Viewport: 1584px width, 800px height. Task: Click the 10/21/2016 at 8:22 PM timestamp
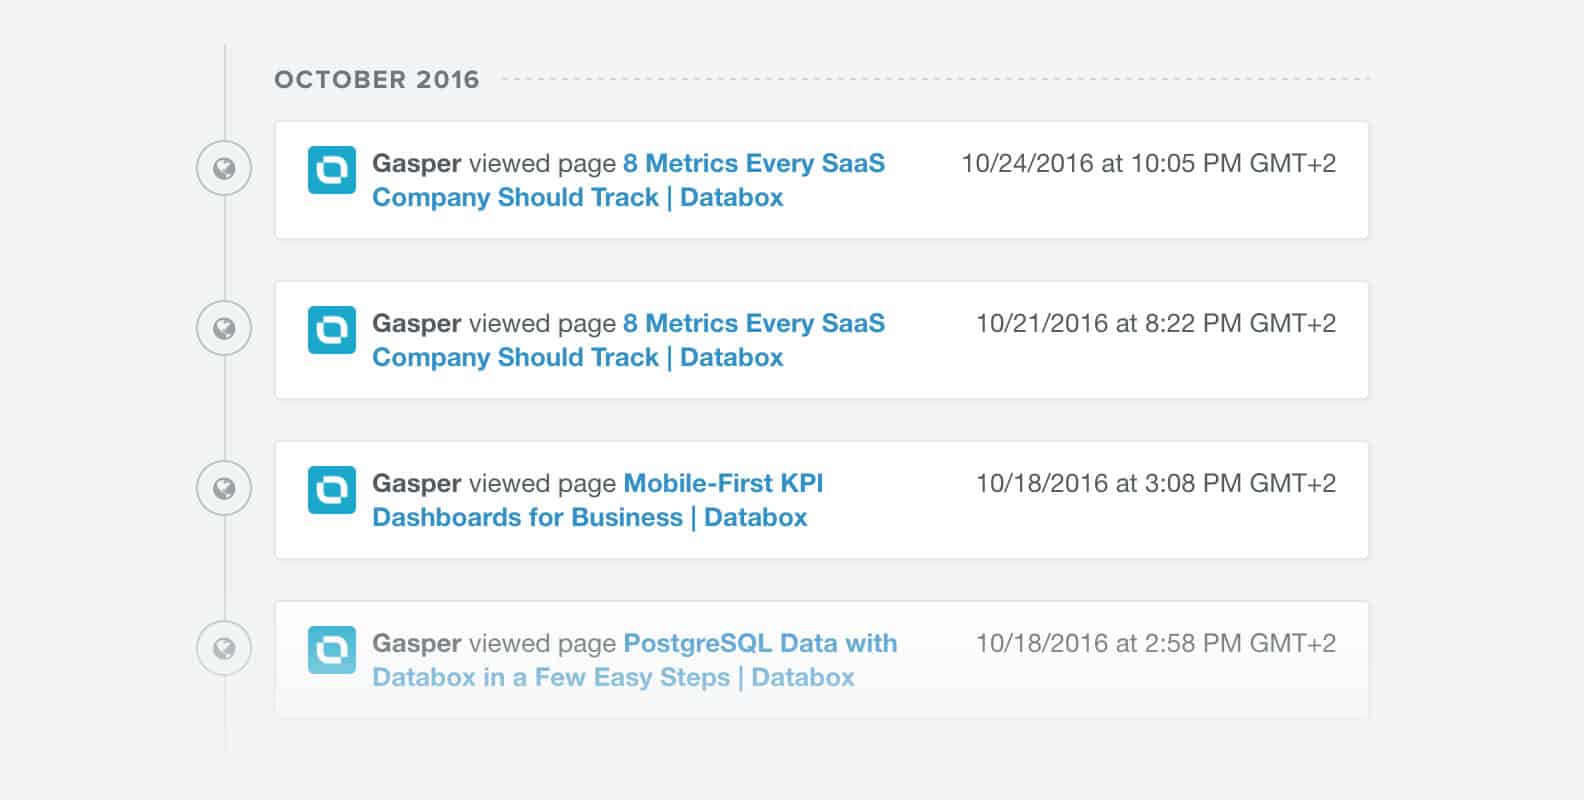[x=1155, y=323]
